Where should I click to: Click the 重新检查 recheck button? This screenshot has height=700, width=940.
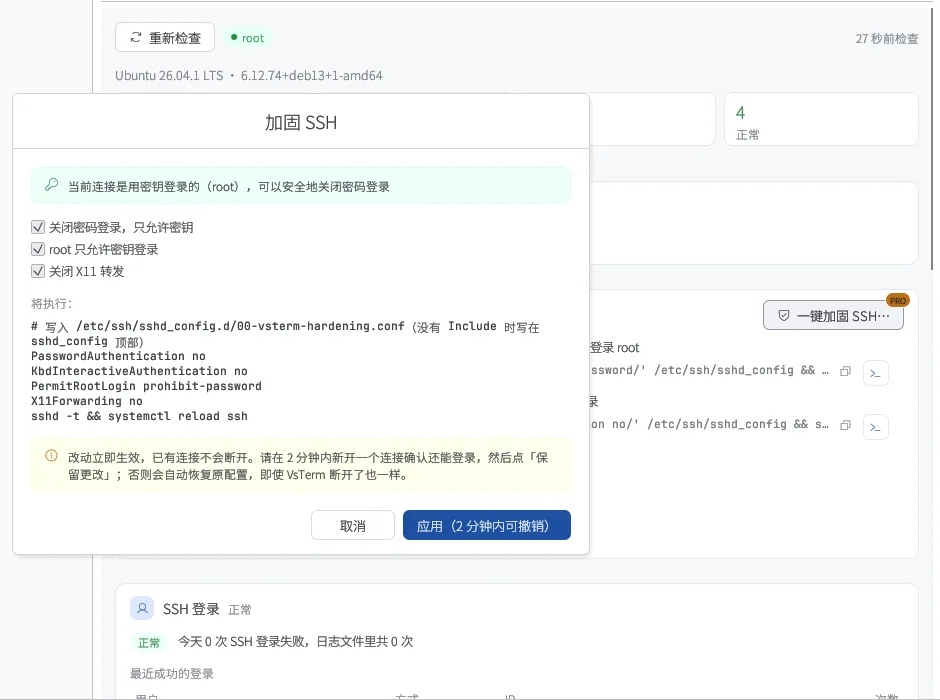pyautogui.click(x=165, y=38)
